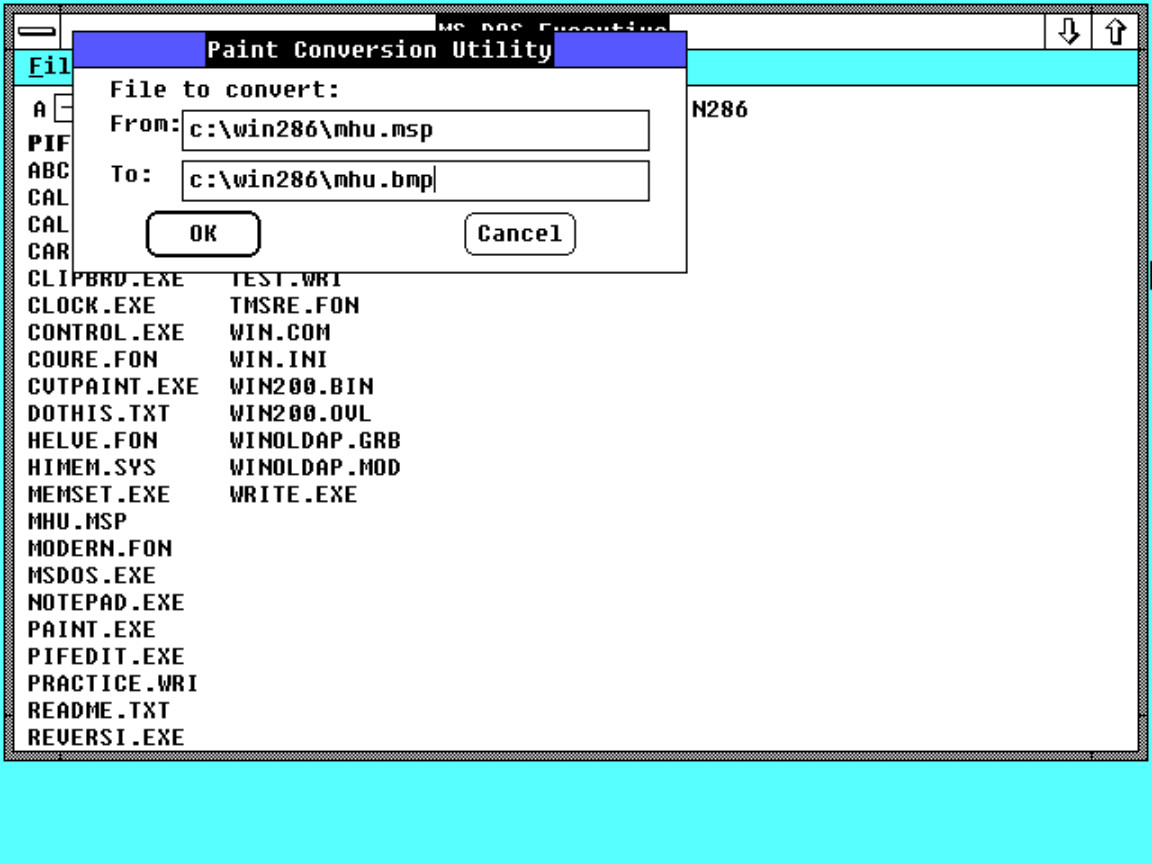Select COURE.FON in file list
Viewport: 1152px width, 864px height.
(x=93, y=360)
